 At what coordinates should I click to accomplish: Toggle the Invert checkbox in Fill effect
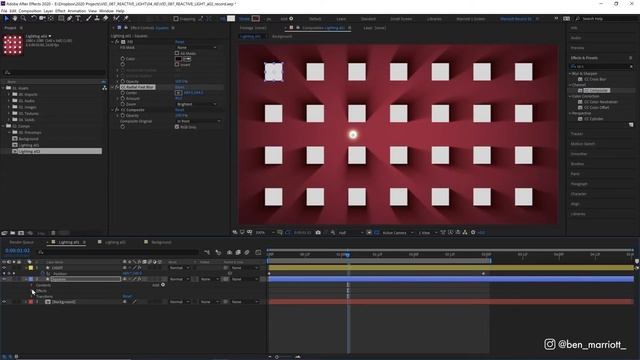click(x=177, y=64)
